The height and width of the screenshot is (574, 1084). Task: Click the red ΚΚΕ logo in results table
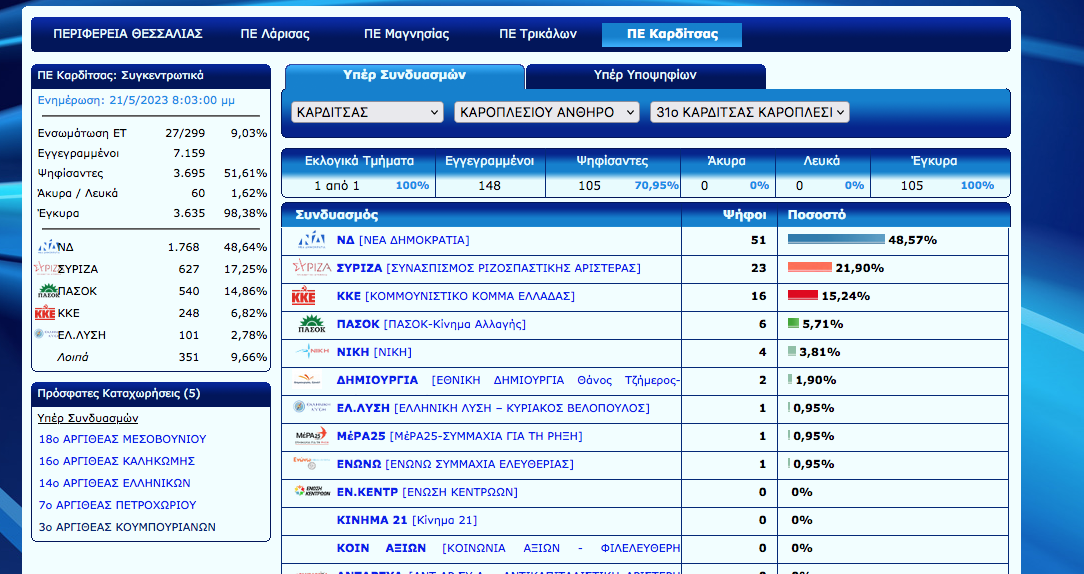[304, 296]
